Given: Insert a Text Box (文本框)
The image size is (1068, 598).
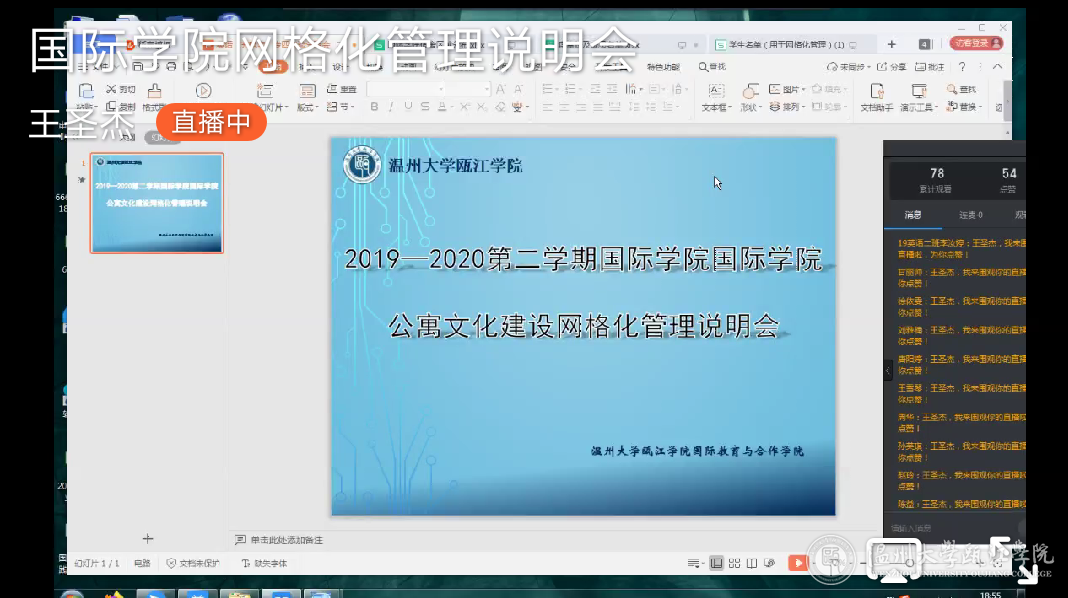Looking at the screenshot, I should (x=716, y=97).
